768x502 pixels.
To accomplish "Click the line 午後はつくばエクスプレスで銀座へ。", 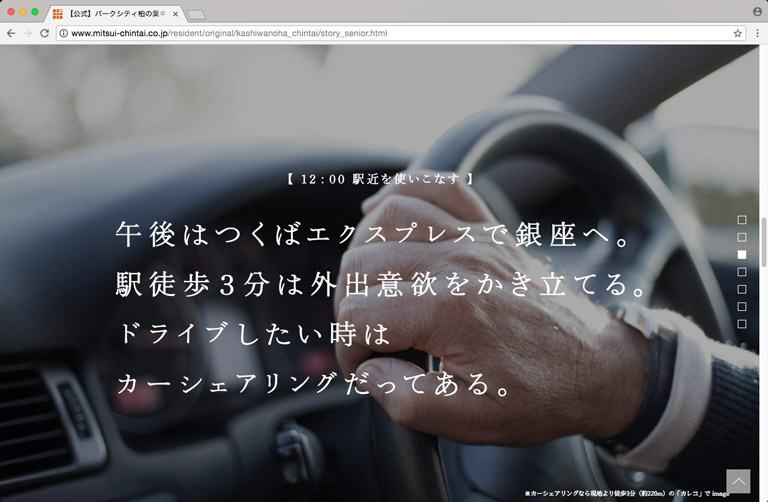I will pyautogui.click(x=374, y=234).
